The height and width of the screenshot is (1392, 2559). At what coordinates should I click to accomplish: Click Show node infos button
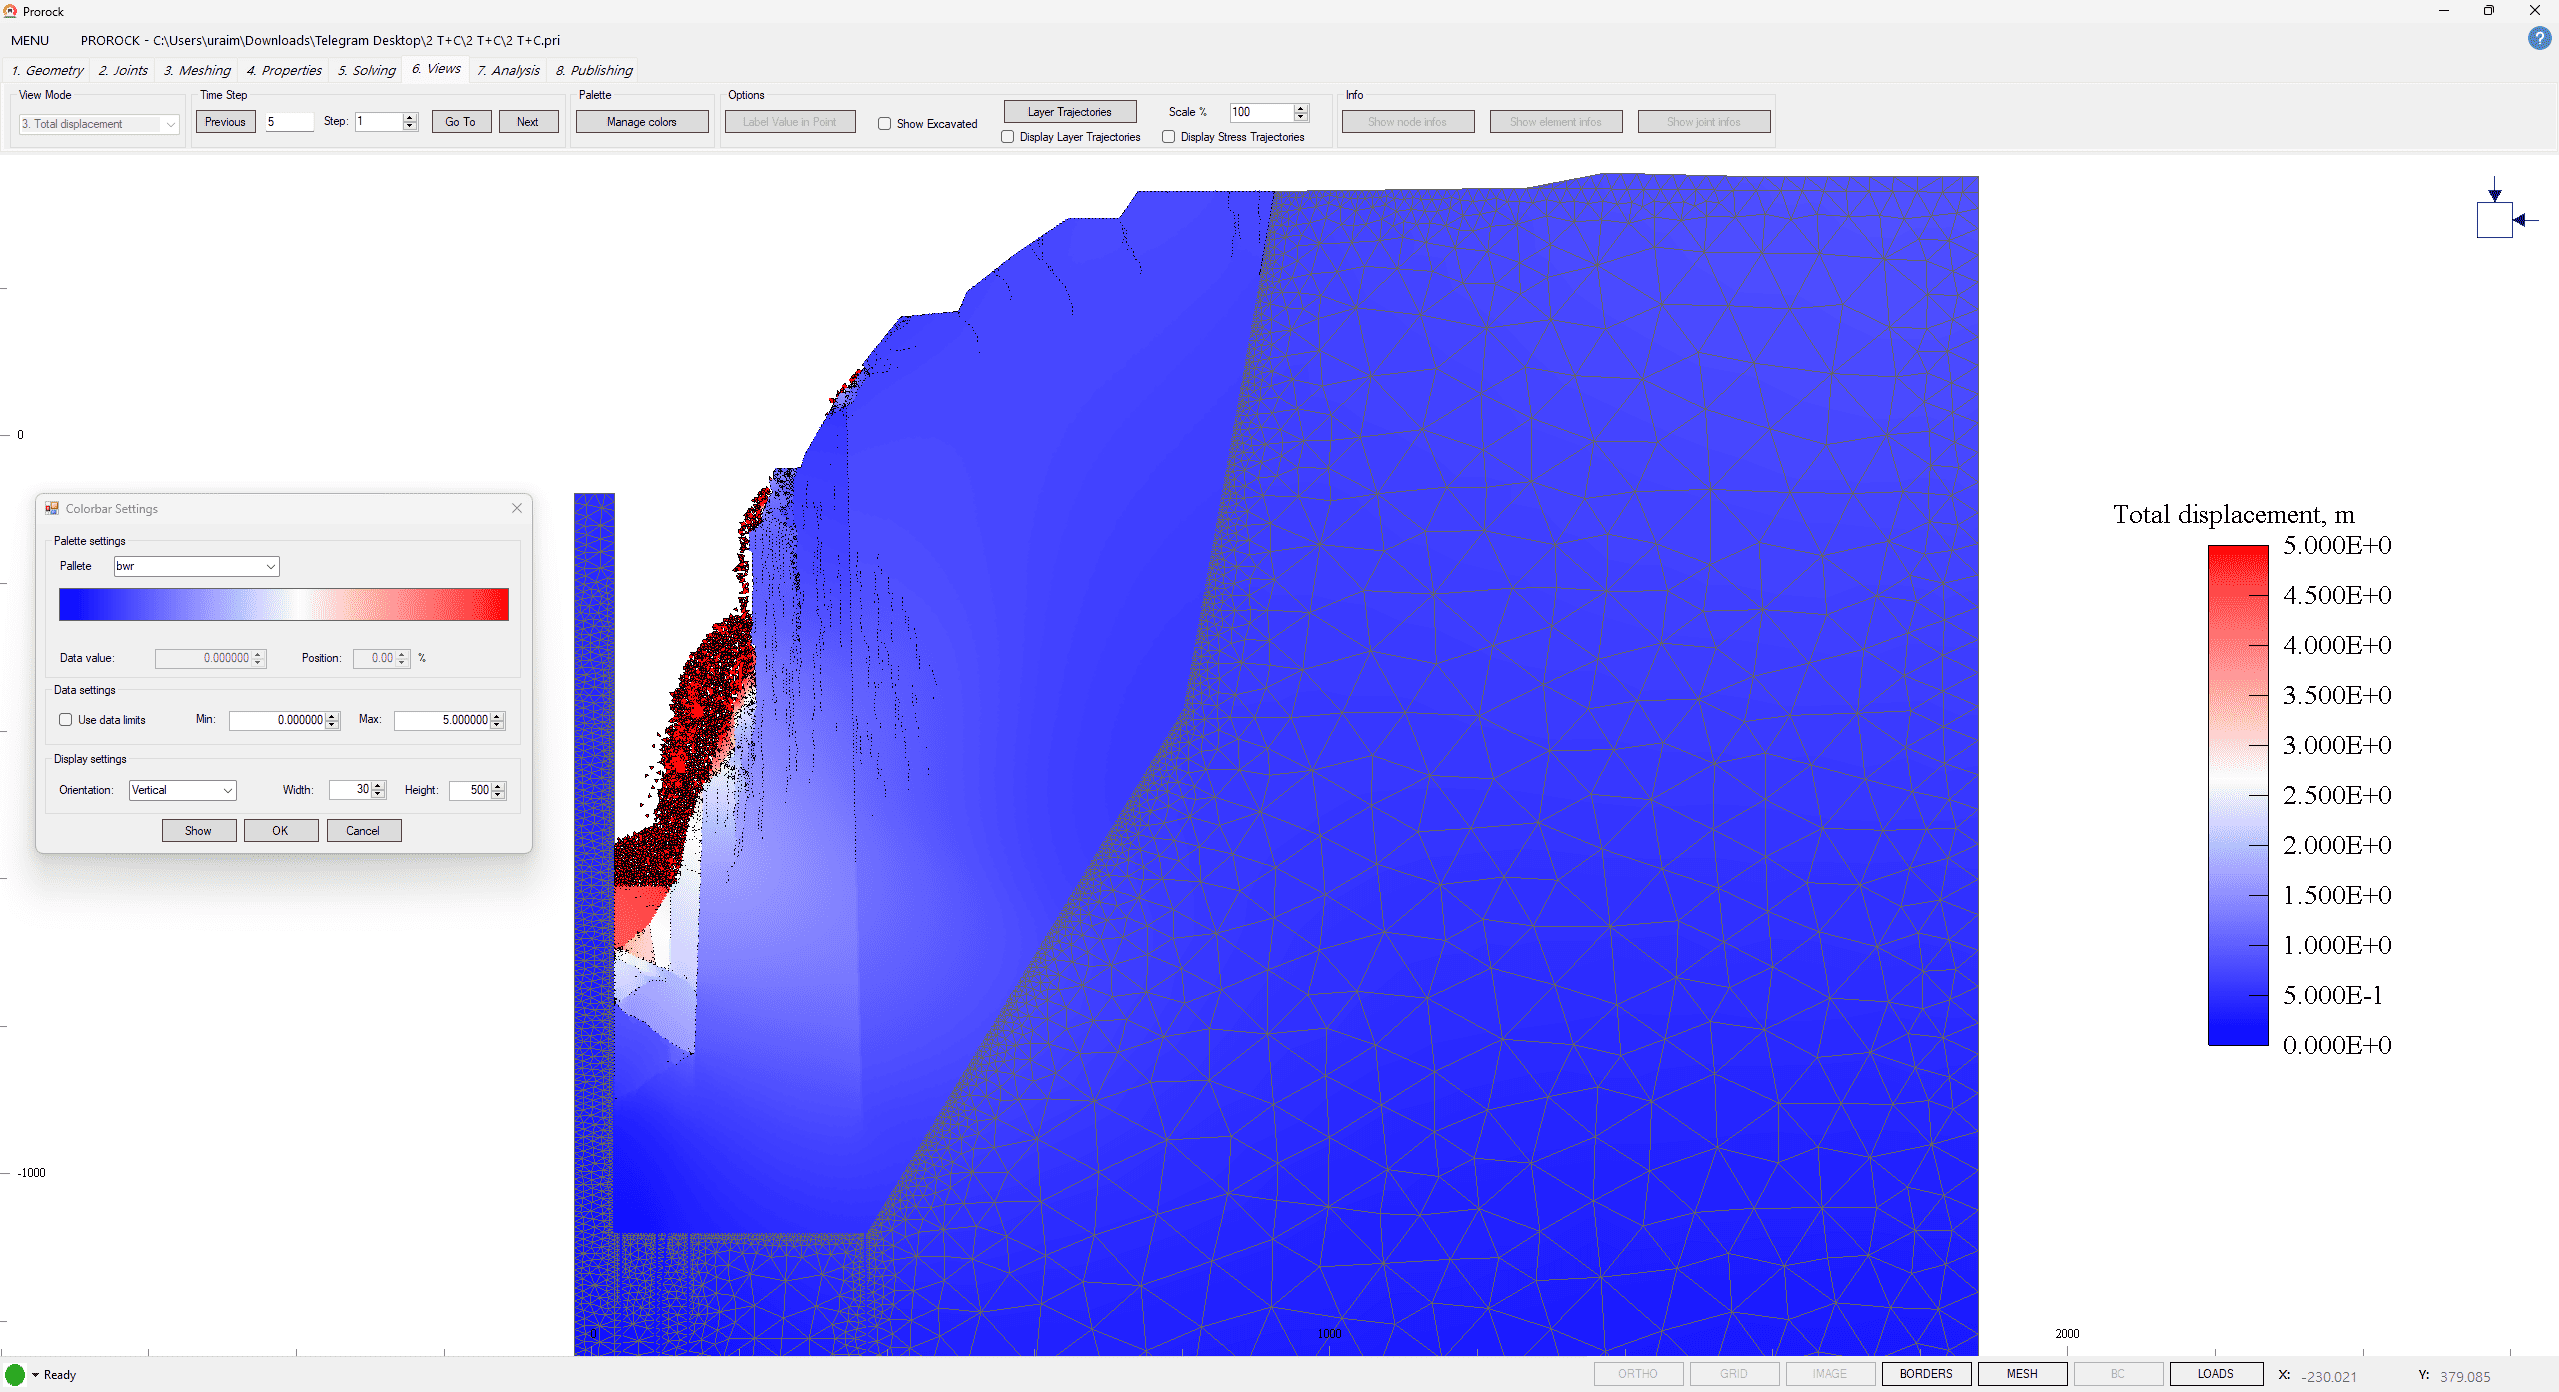coord(1408,122)
